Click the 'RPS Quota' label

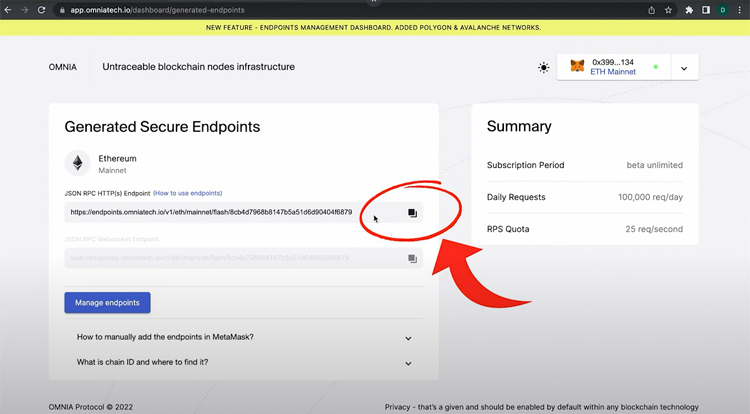point(508,229)
